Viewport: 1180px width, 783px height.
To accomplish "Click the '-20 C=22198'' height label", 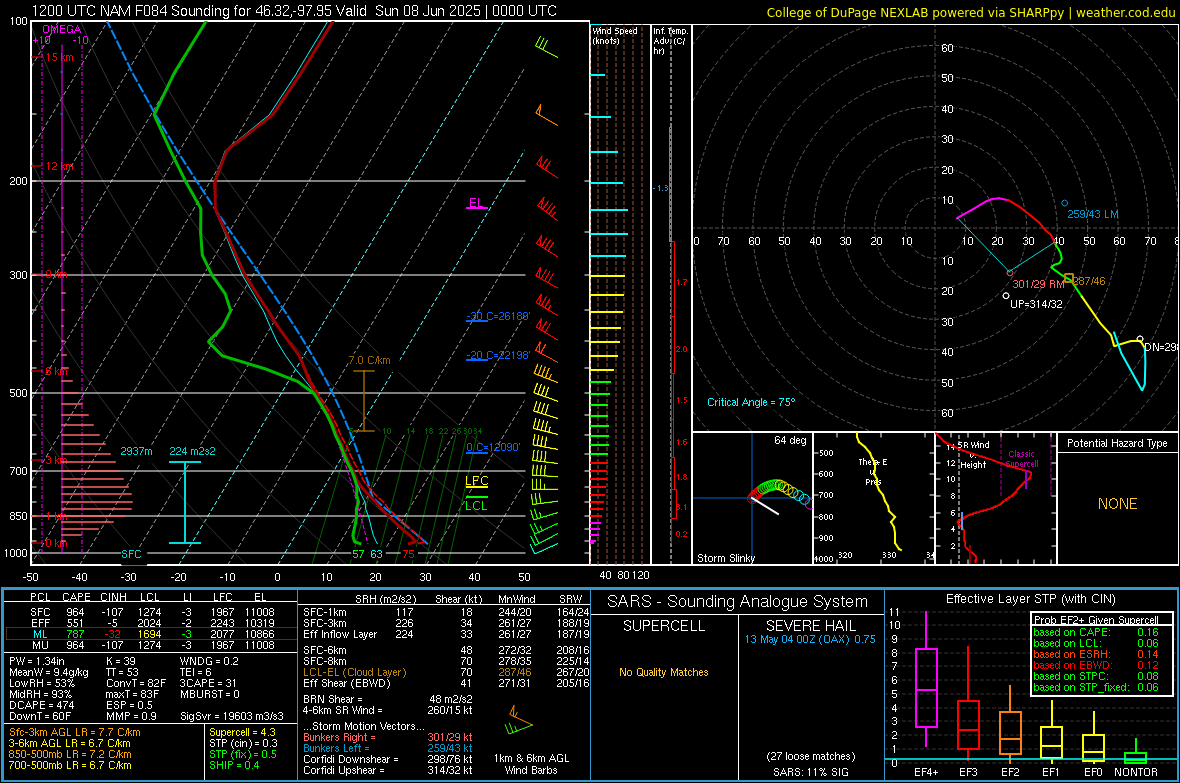I will (498, 355).
